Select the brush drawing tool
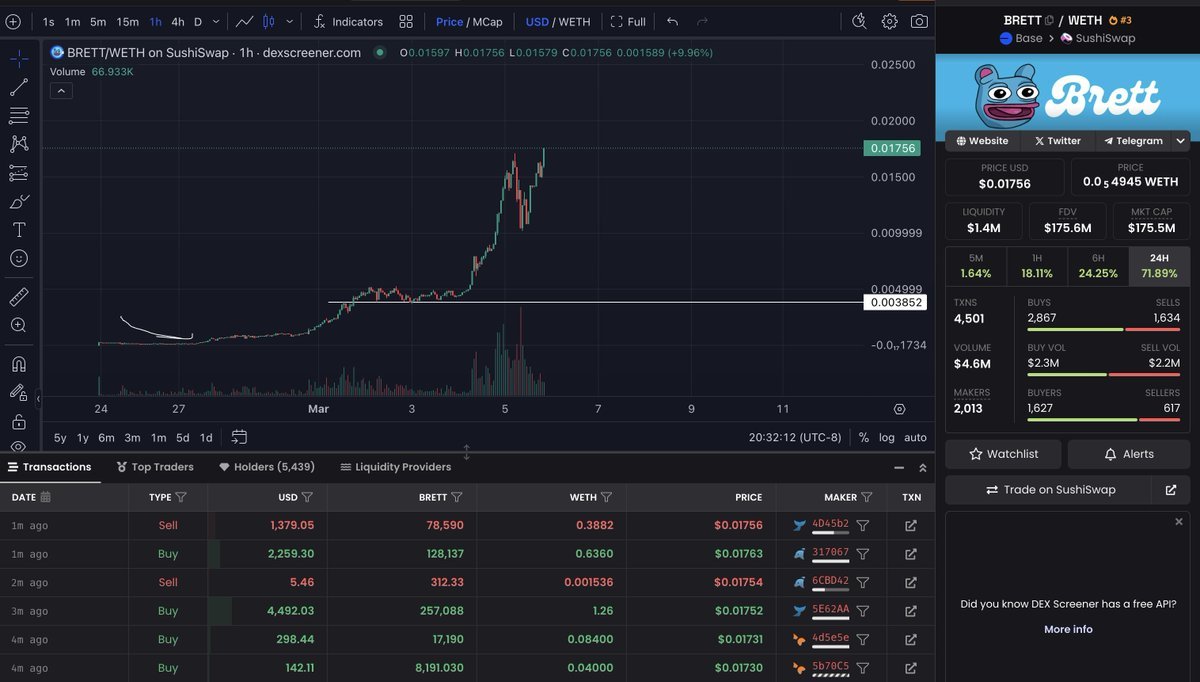The image size is (1200, 682). click(18, 201)
